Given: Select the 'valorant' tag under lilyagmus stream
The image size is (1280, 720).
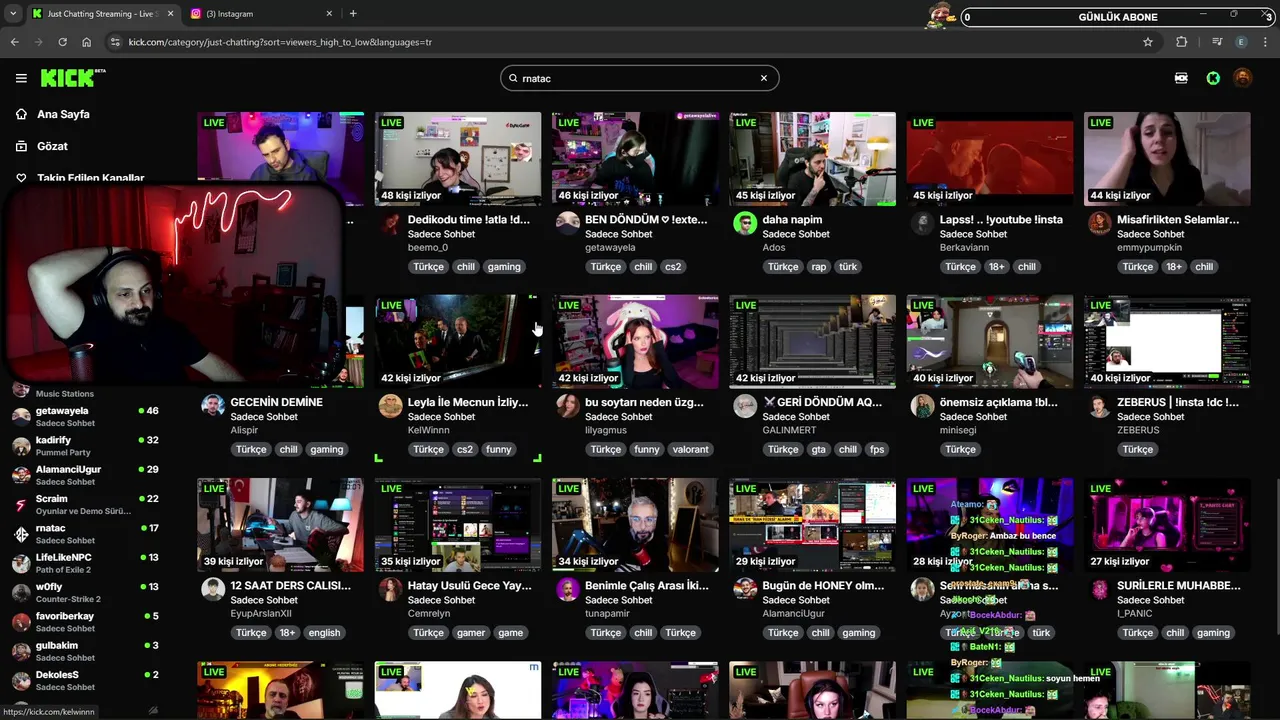Looking at the screenshot, I should point(691,450).
